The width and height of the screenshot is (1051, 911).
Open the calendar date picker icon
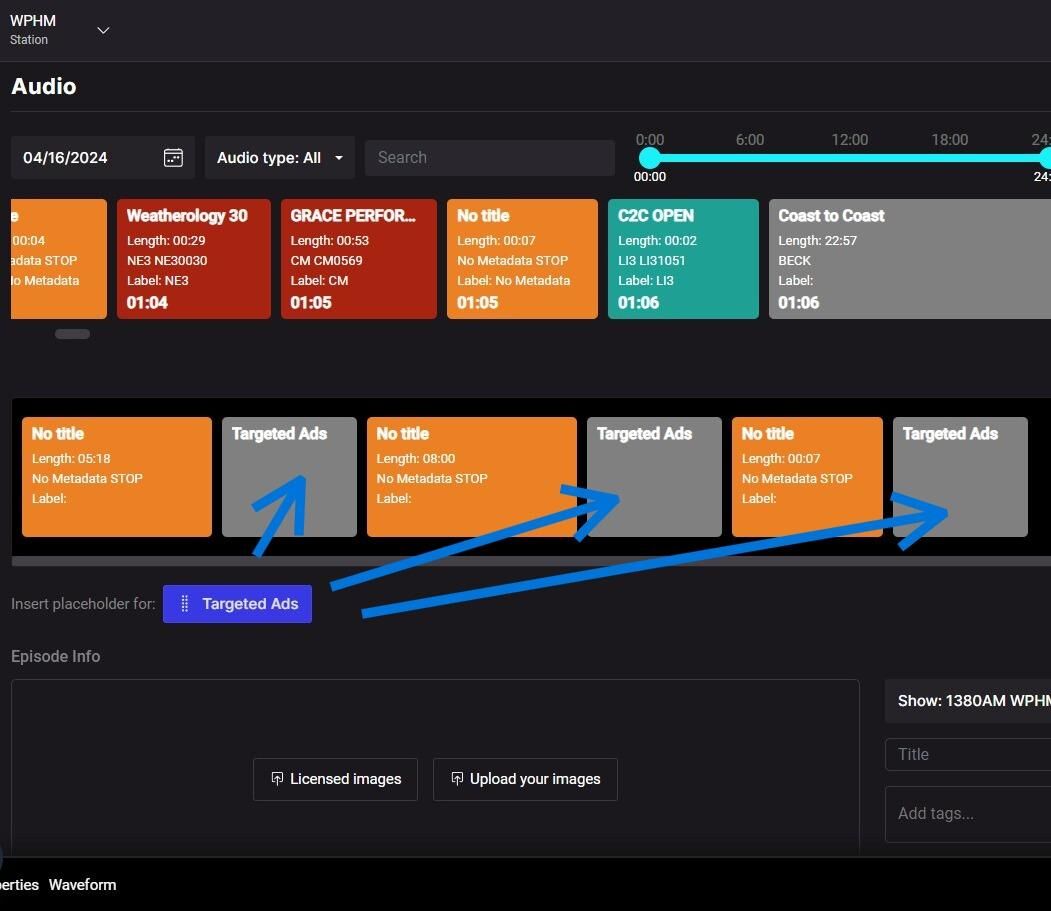[173, 158]
